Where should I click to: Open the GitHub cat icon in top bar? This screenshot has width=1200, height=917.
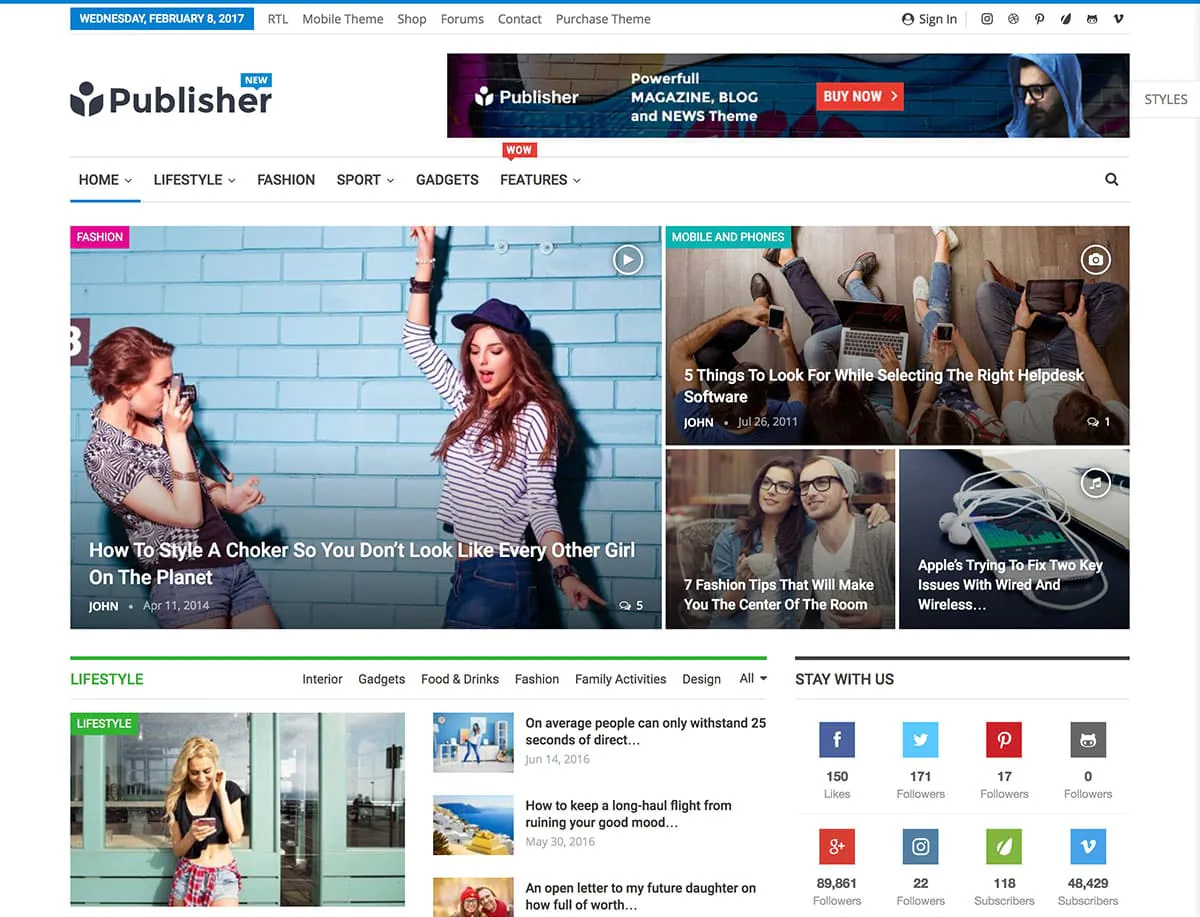point(1092,19)
